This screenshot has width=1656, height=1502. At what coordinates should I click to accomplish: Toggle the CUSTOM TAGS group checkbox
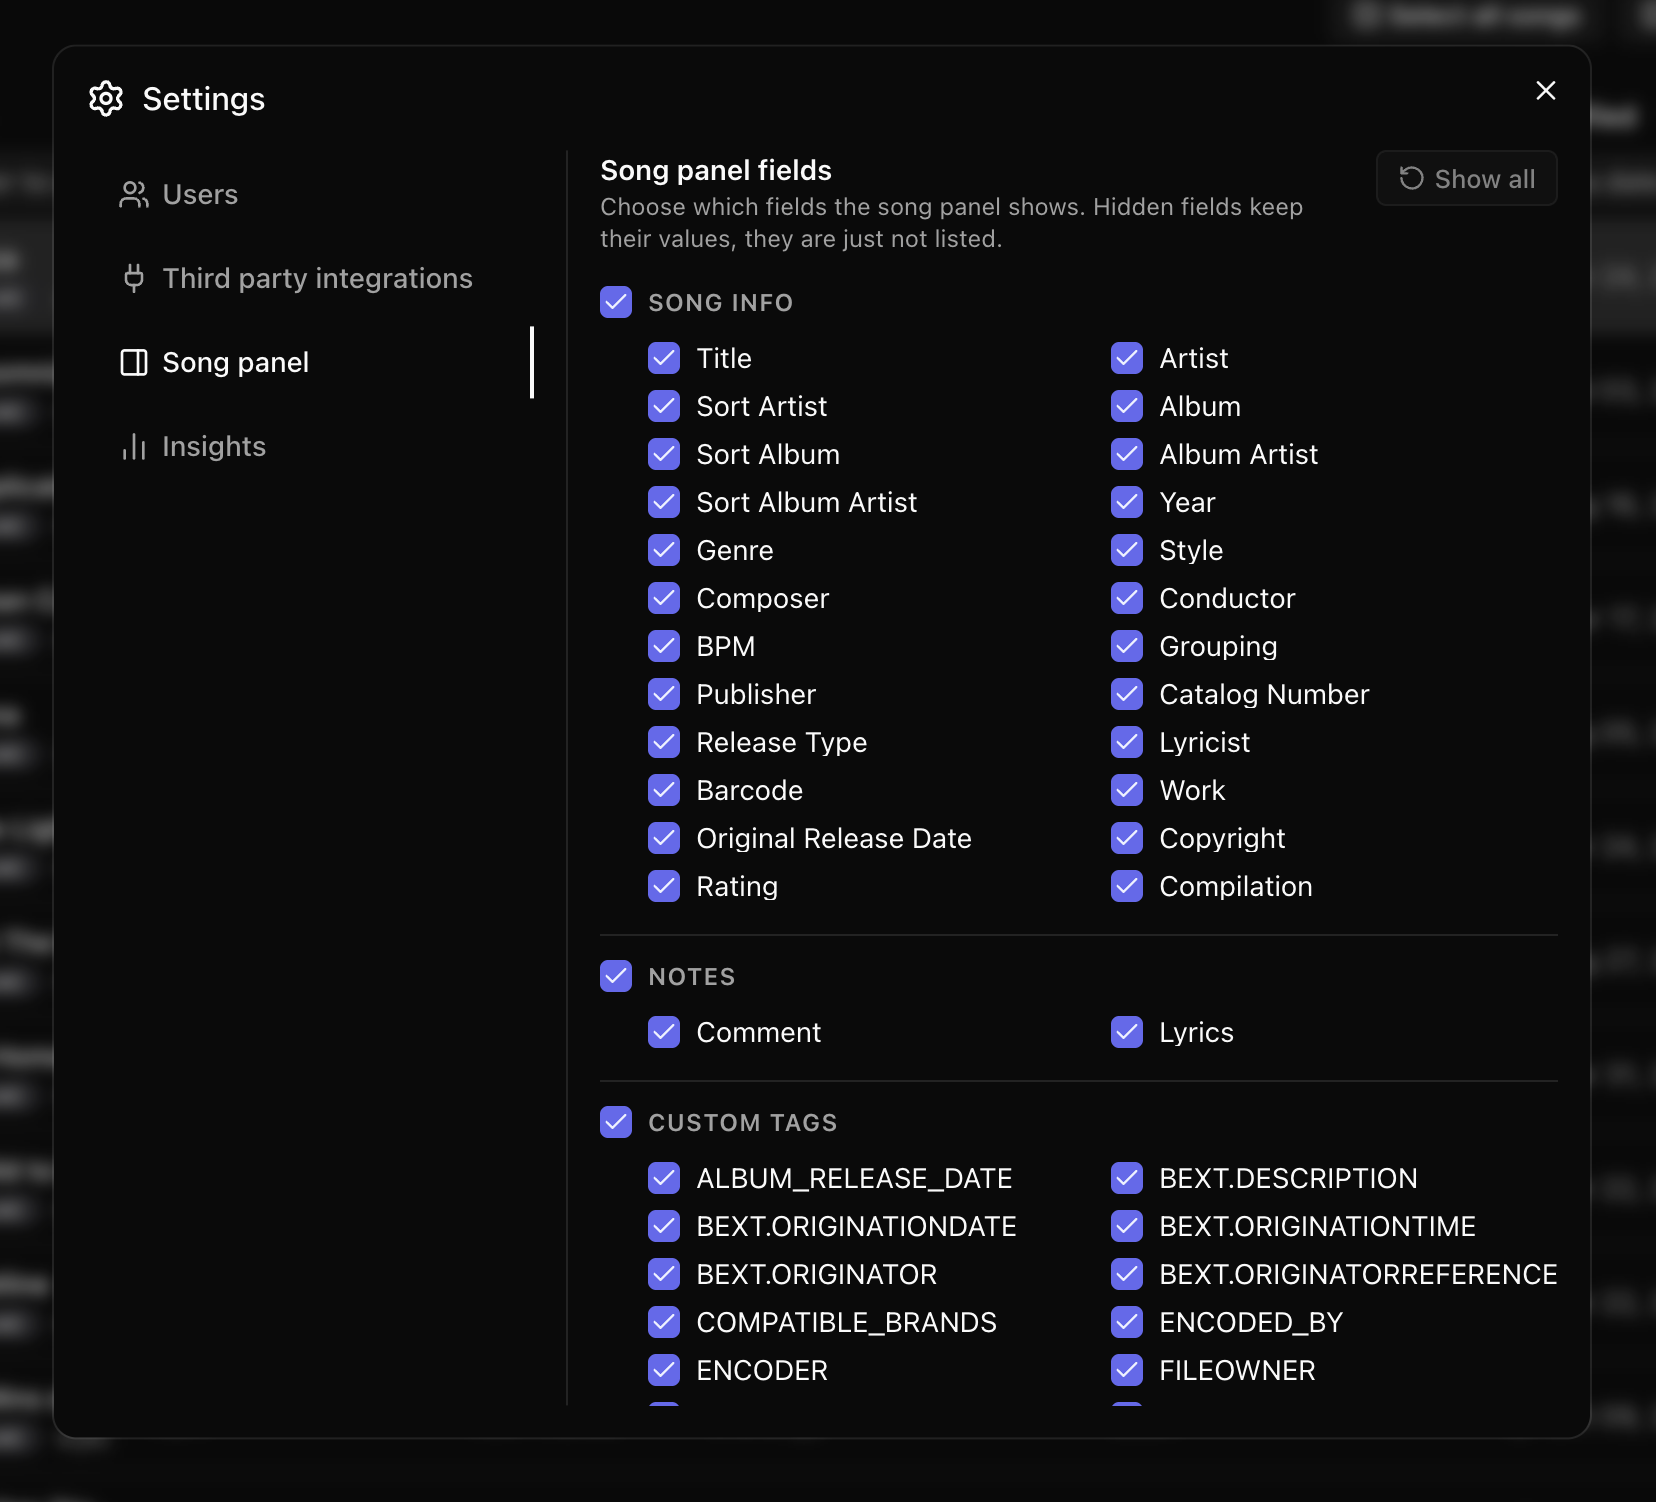pyautogui.click(x=616, y=1122)
